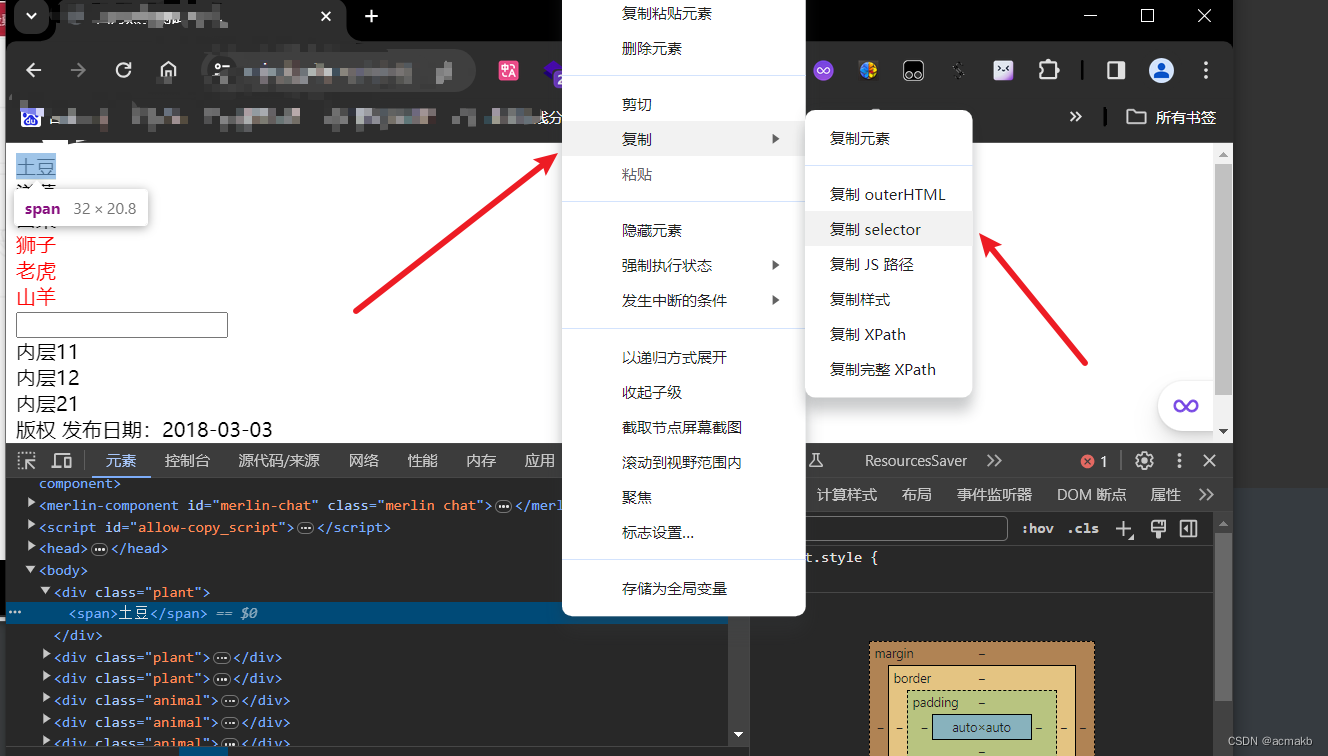Open the Extensions puzzle-piece menu

(x=1048, y=70)
